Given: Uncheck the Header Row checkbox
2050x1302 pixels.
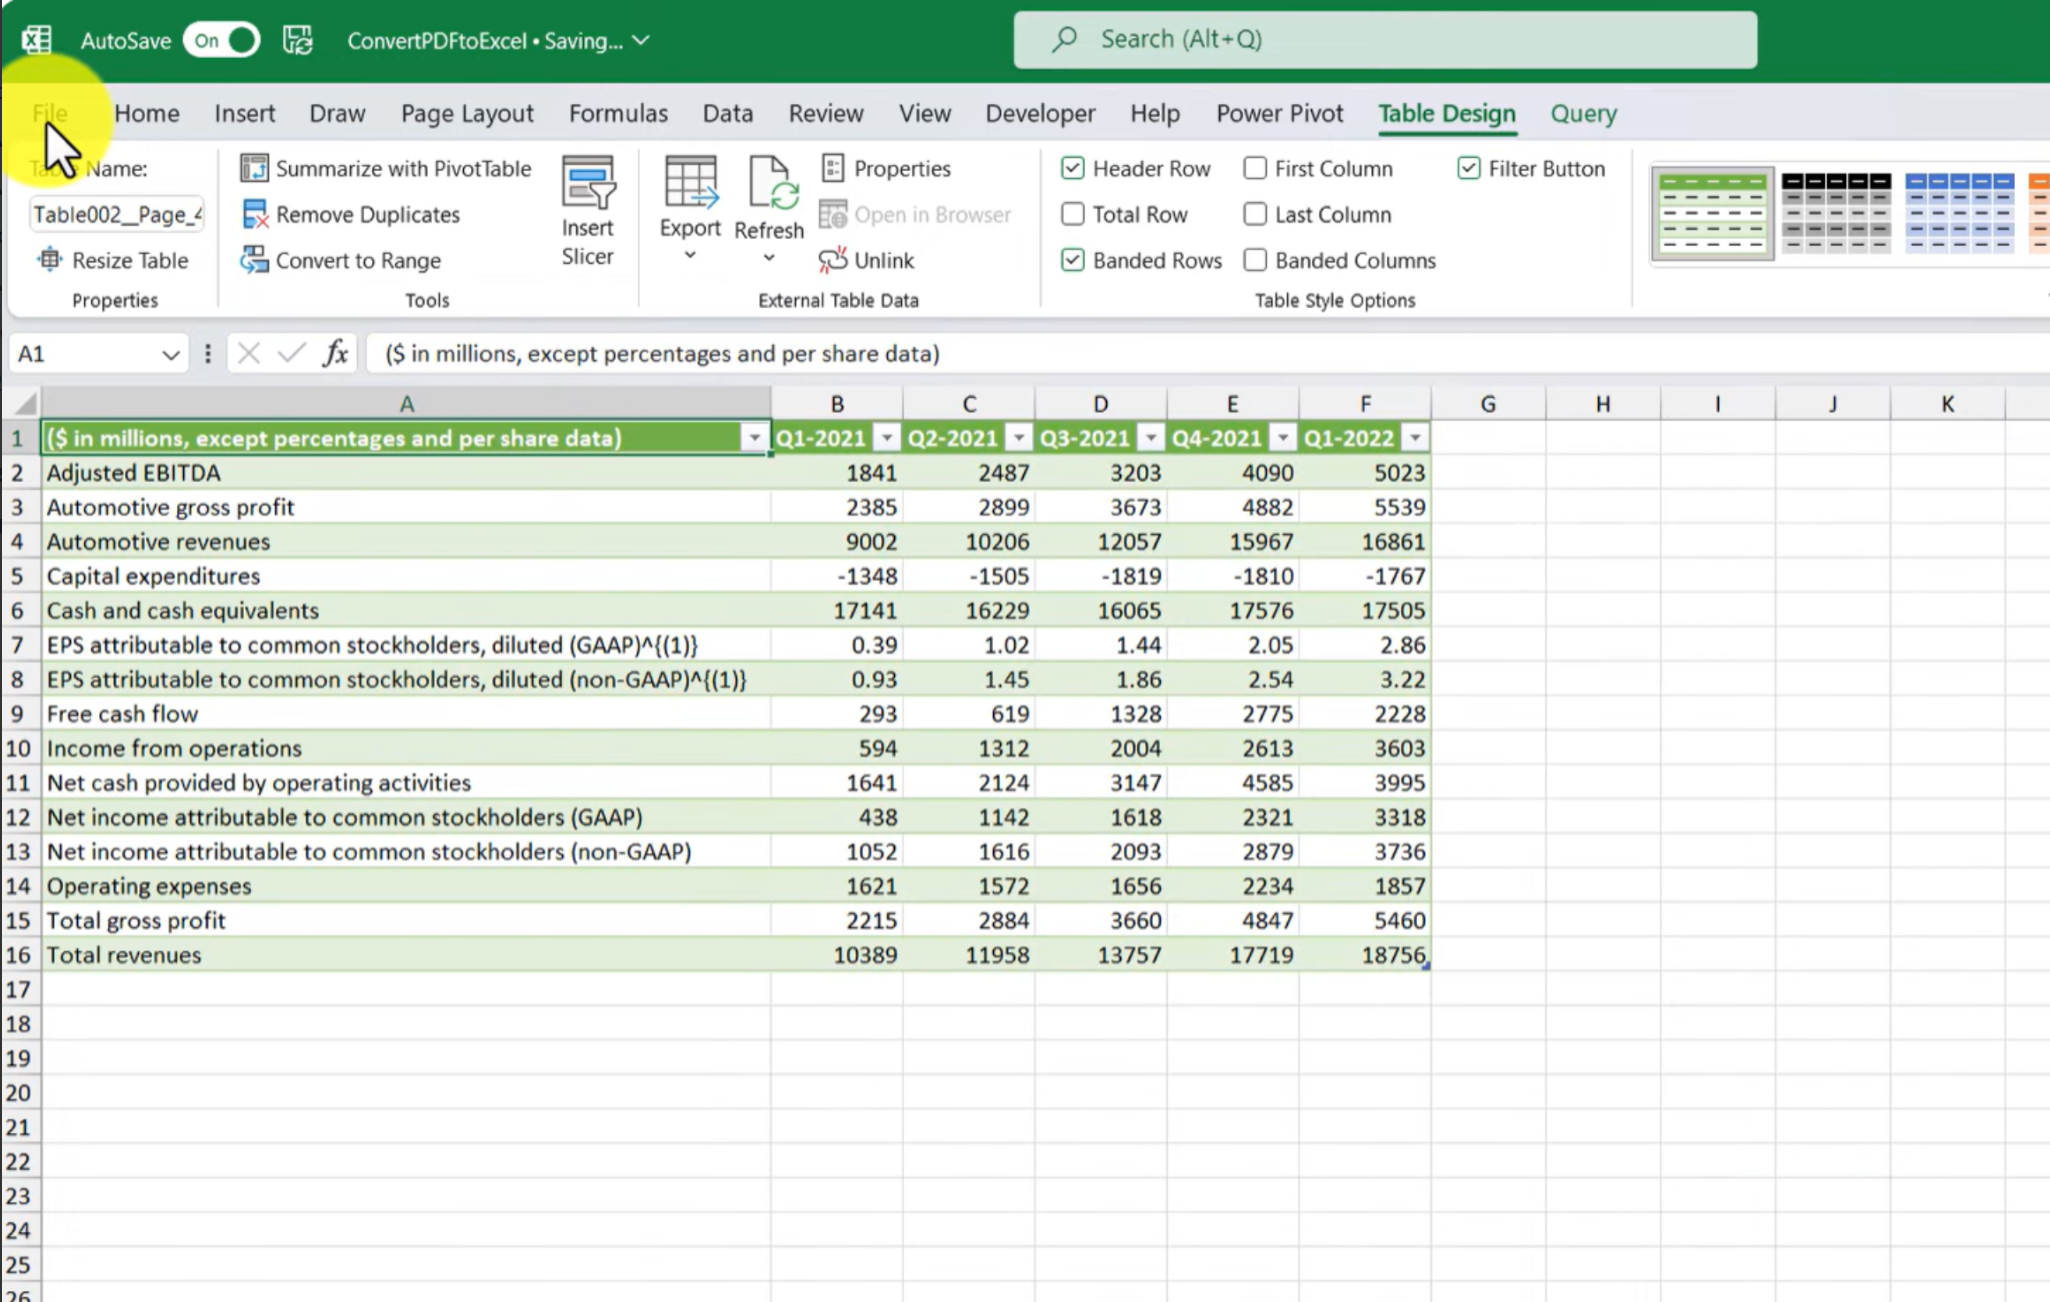Looking at the screenshot, I should coord(1072,168).
